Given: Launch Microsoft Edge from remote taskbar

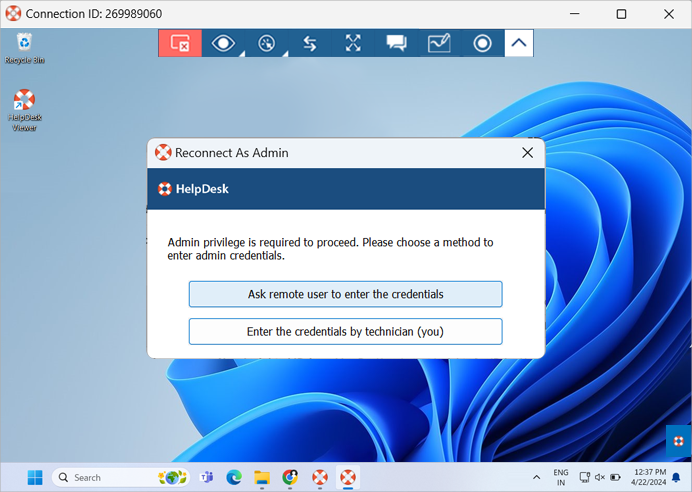Looking at the screenshot, I should pyautogui.click(x=234, y=477).
